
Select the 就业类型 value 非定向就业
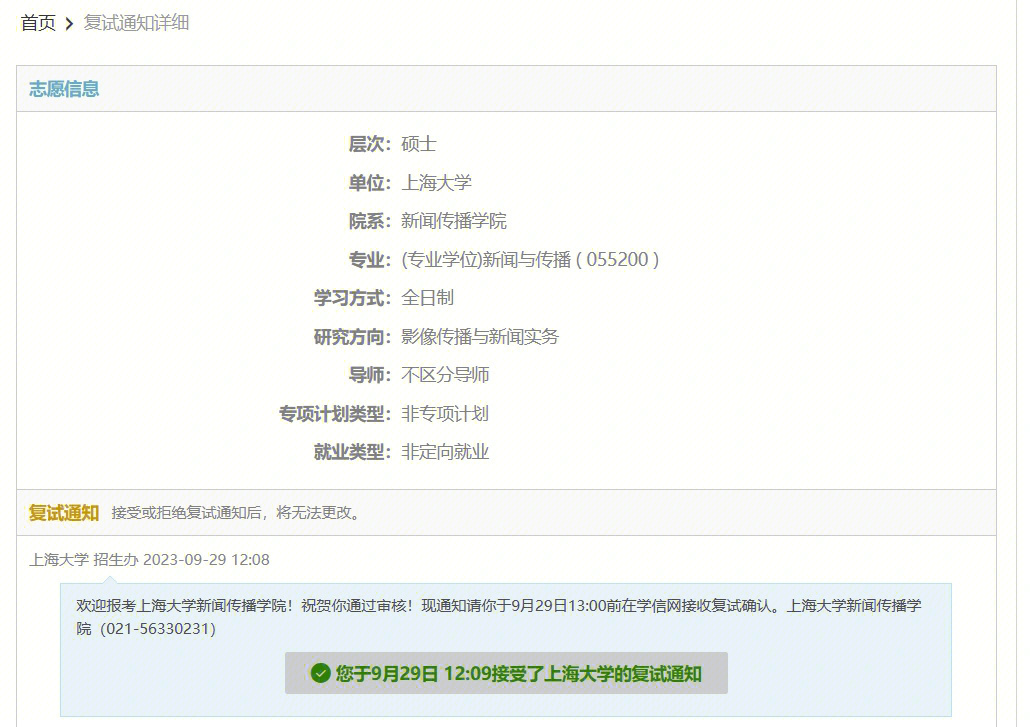pos(445,452)
